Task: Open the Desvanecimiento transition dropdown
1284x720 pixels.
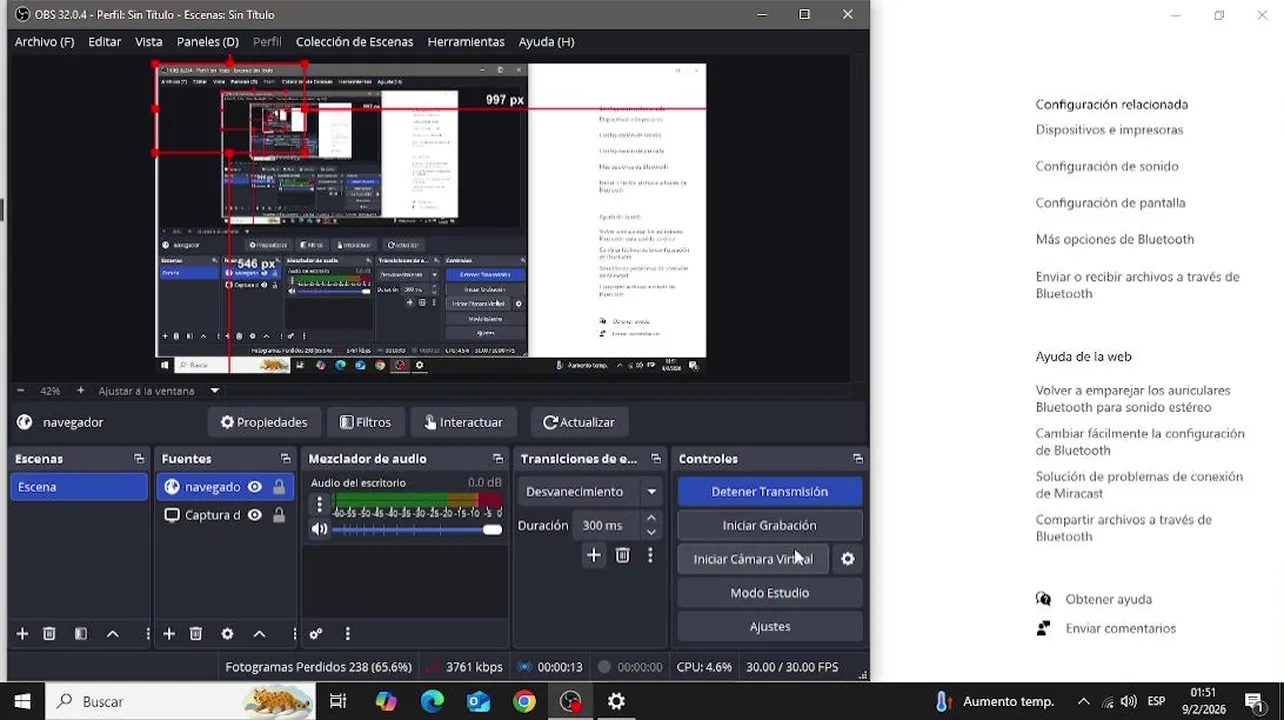Action: [x=590, y=492]
